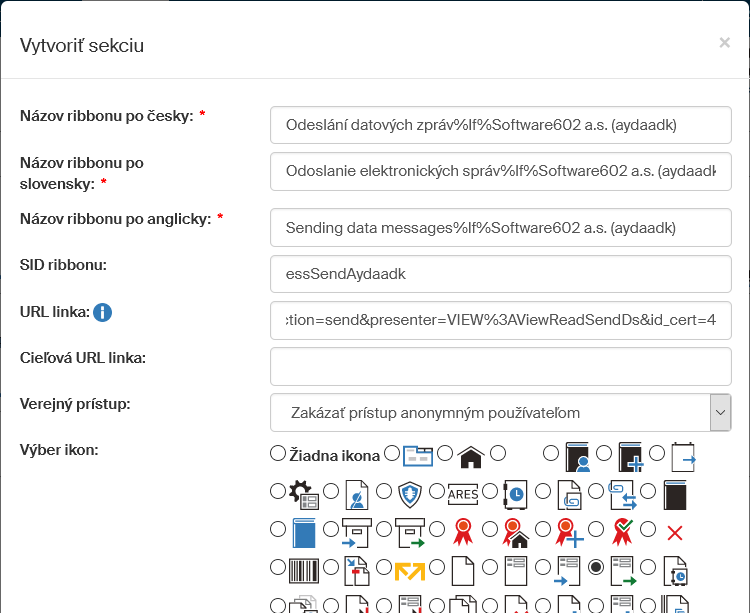Image resolution: width=750 pixels, height=613 pixels.
Task: Click the black house icon
Action: click(x=471, y=456)
